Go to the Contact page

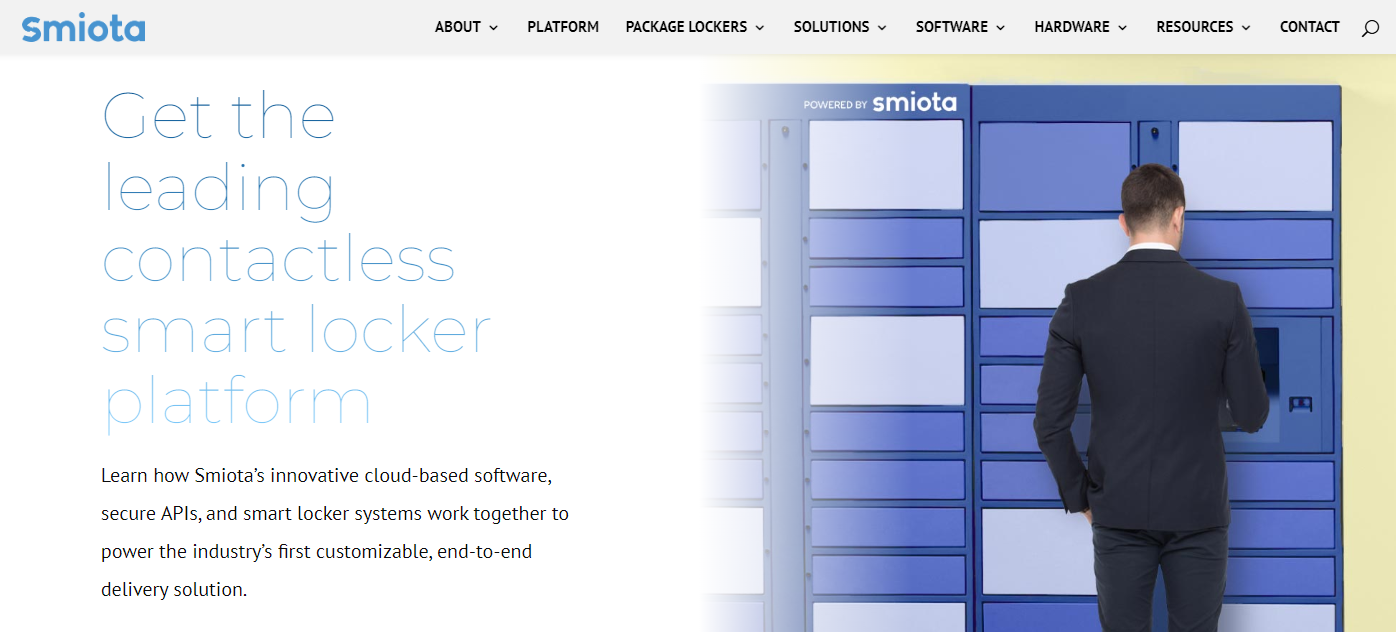pyautogui.click(x=1309, y=27)
